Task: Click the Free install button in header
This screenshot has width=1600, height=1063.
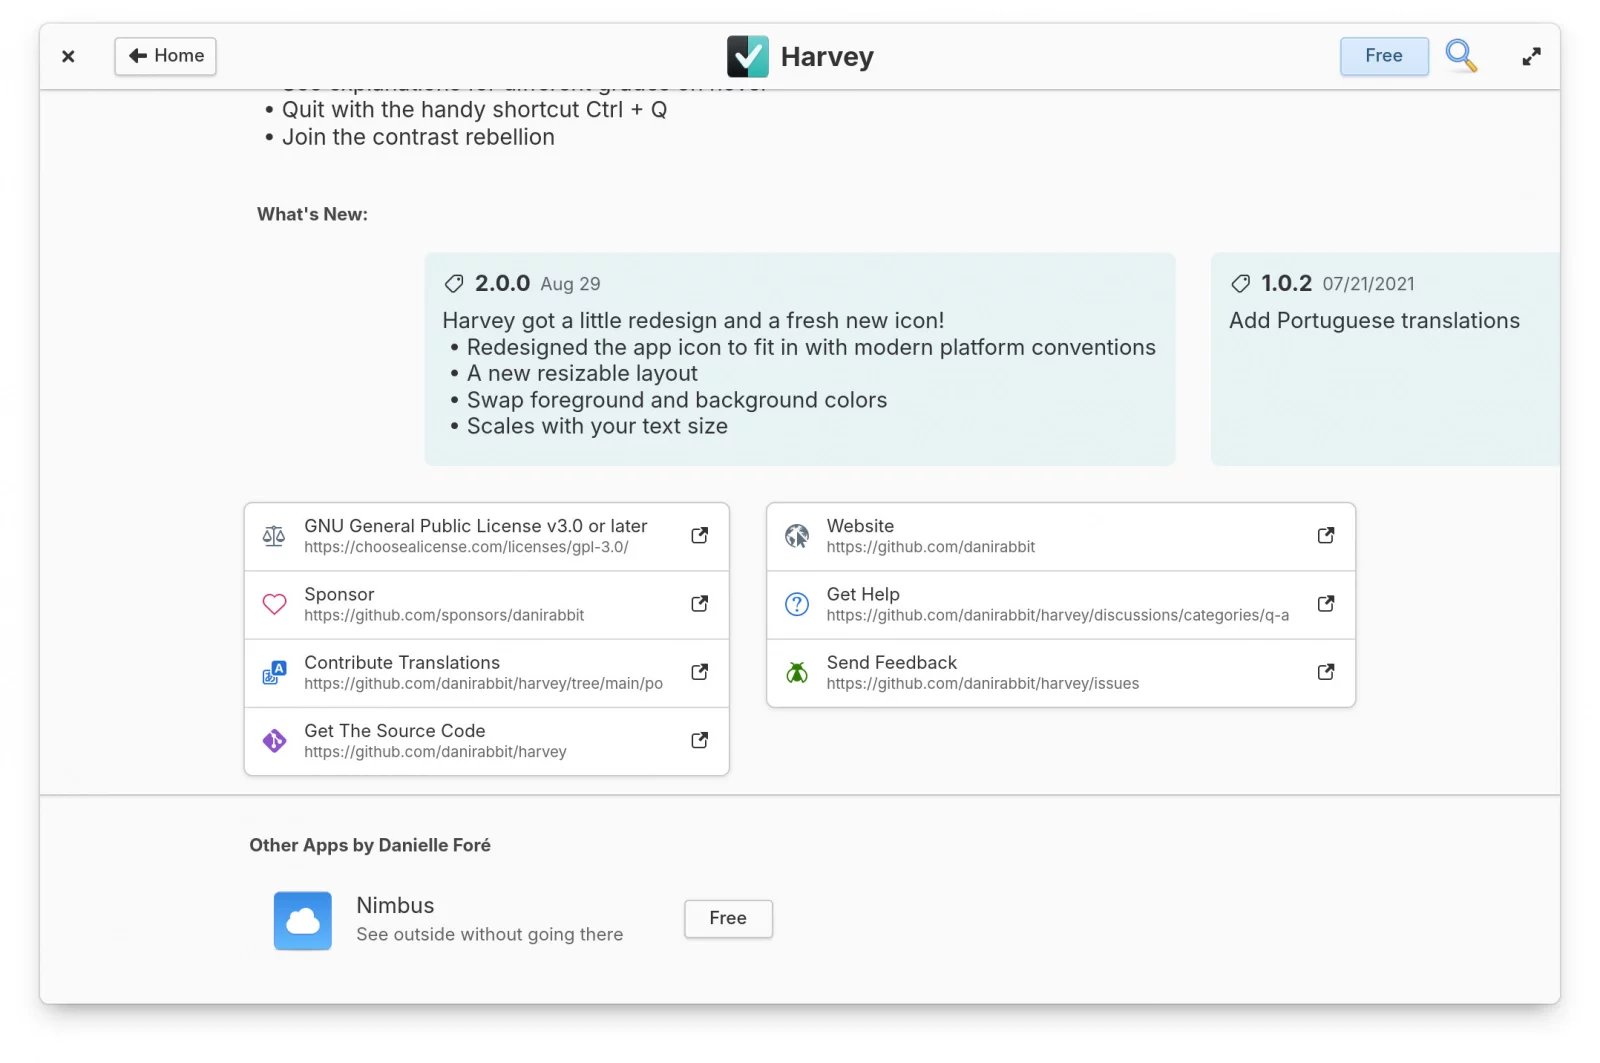Action: click(x=1383, y=56)
